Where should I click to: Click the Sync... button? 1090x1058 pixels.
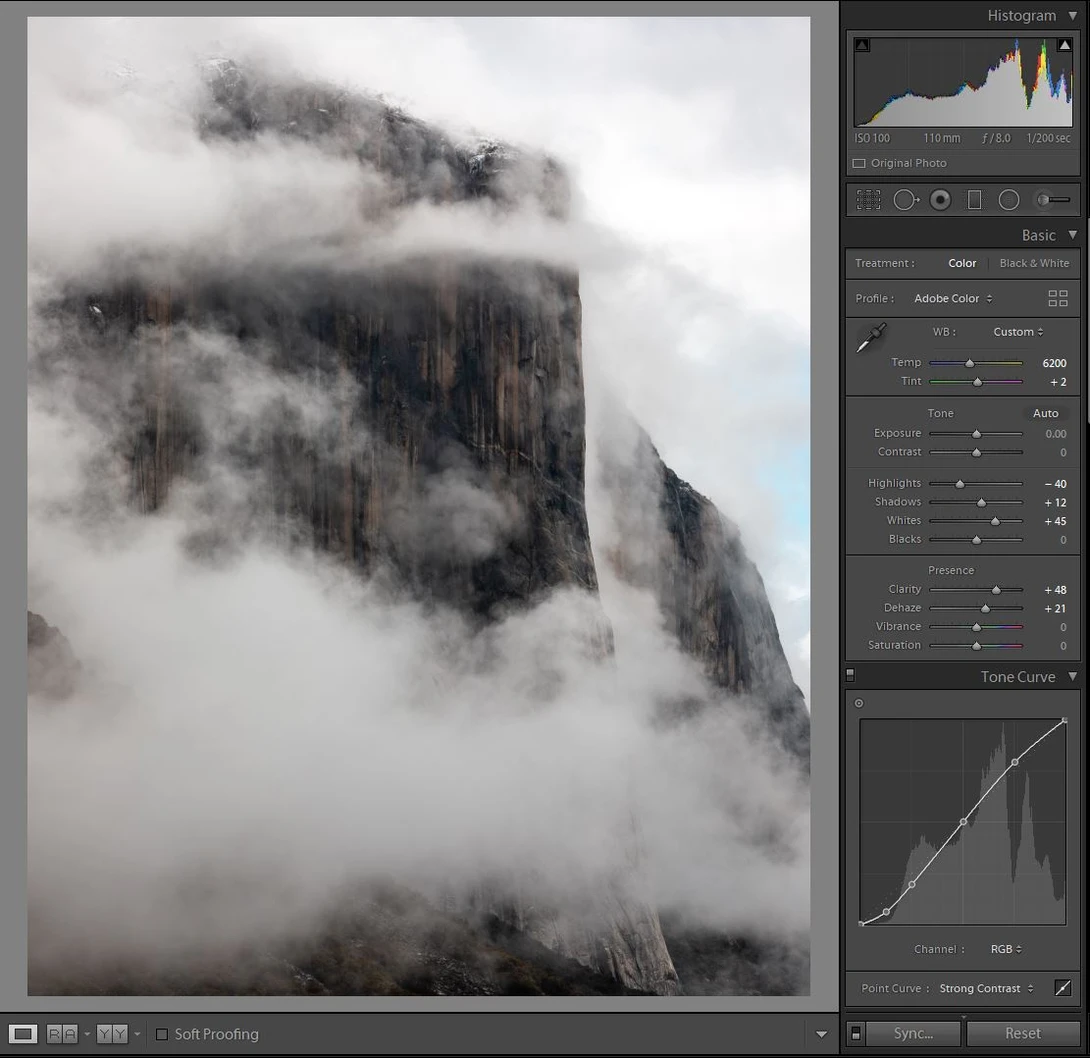coord(913,1034)
